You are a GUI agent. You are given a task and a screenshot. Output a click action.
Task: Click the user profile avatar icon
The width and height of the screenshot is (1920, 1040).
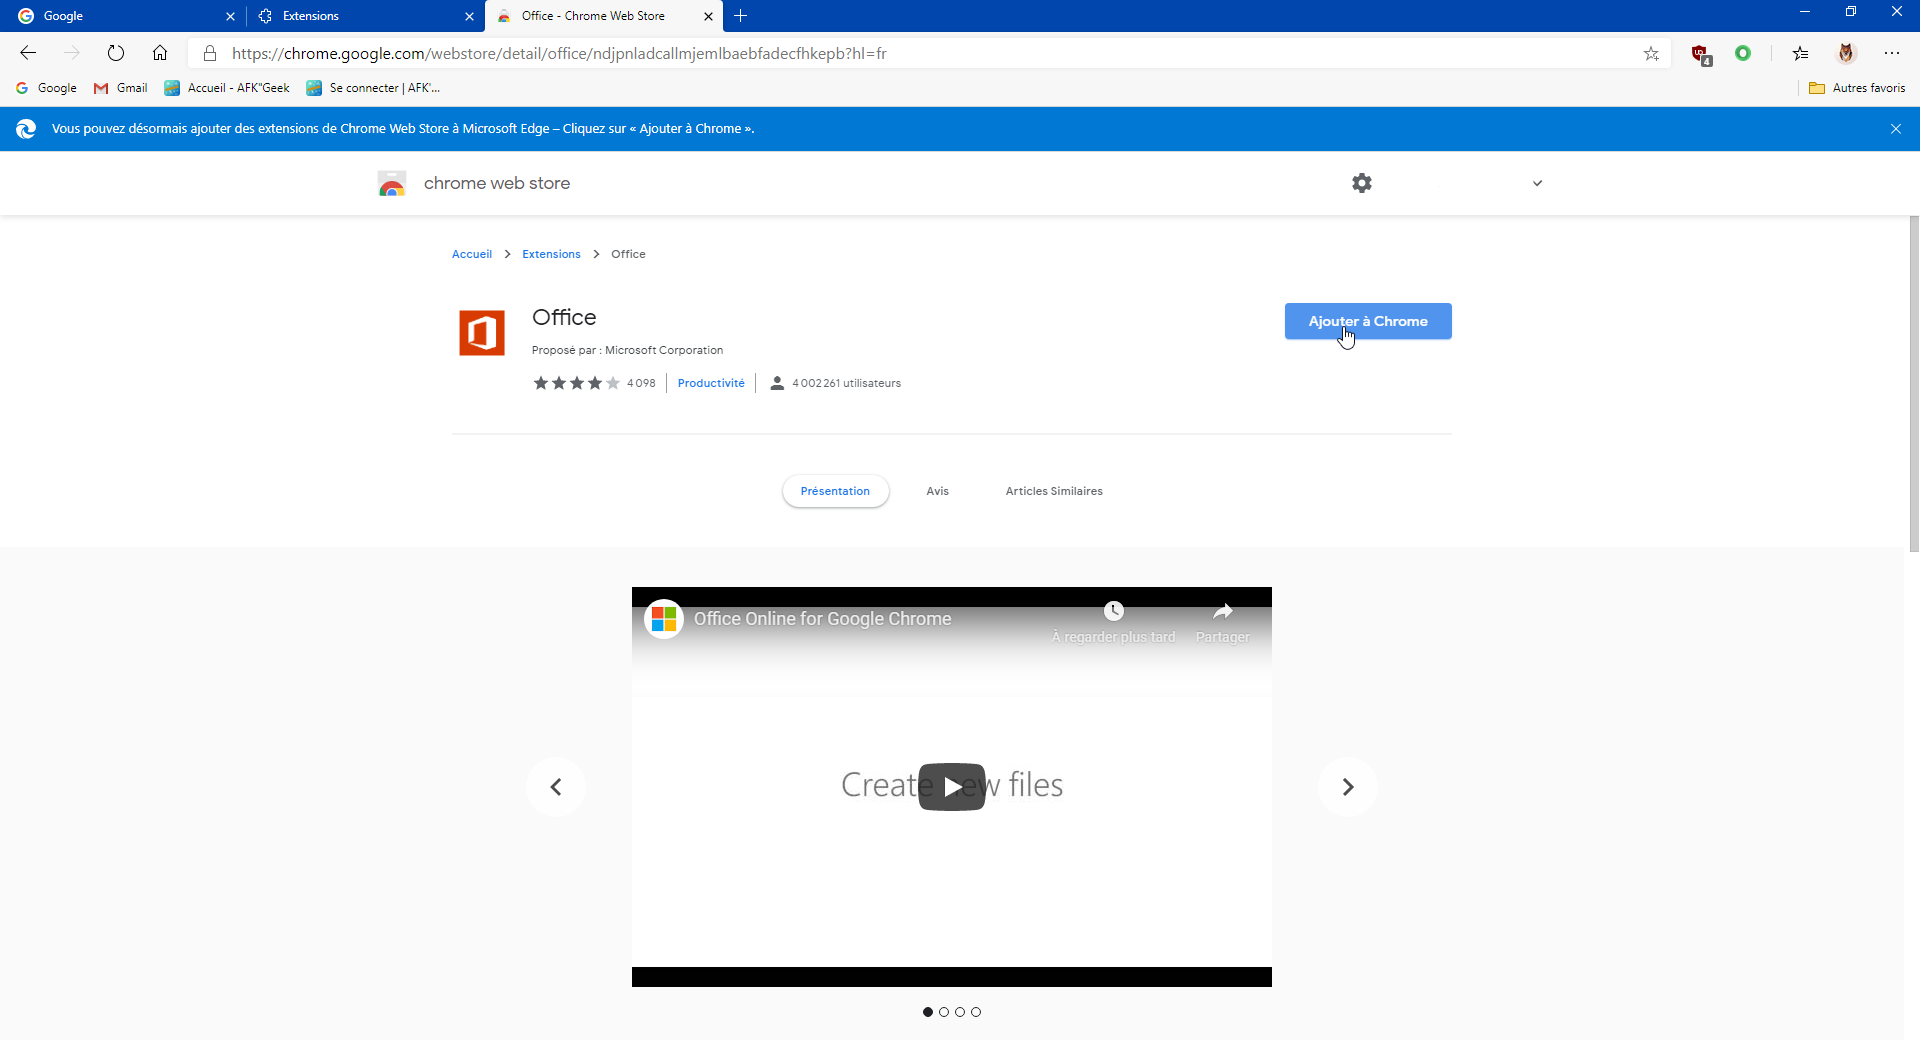click(1847, 53)
